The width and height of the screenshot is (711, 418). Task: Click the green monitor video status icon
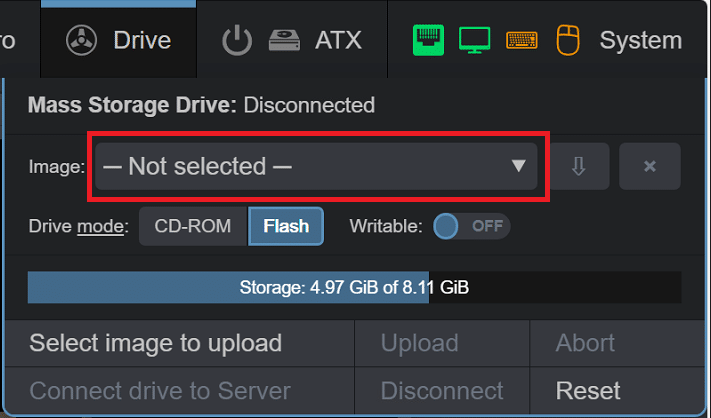pos(474,40)
